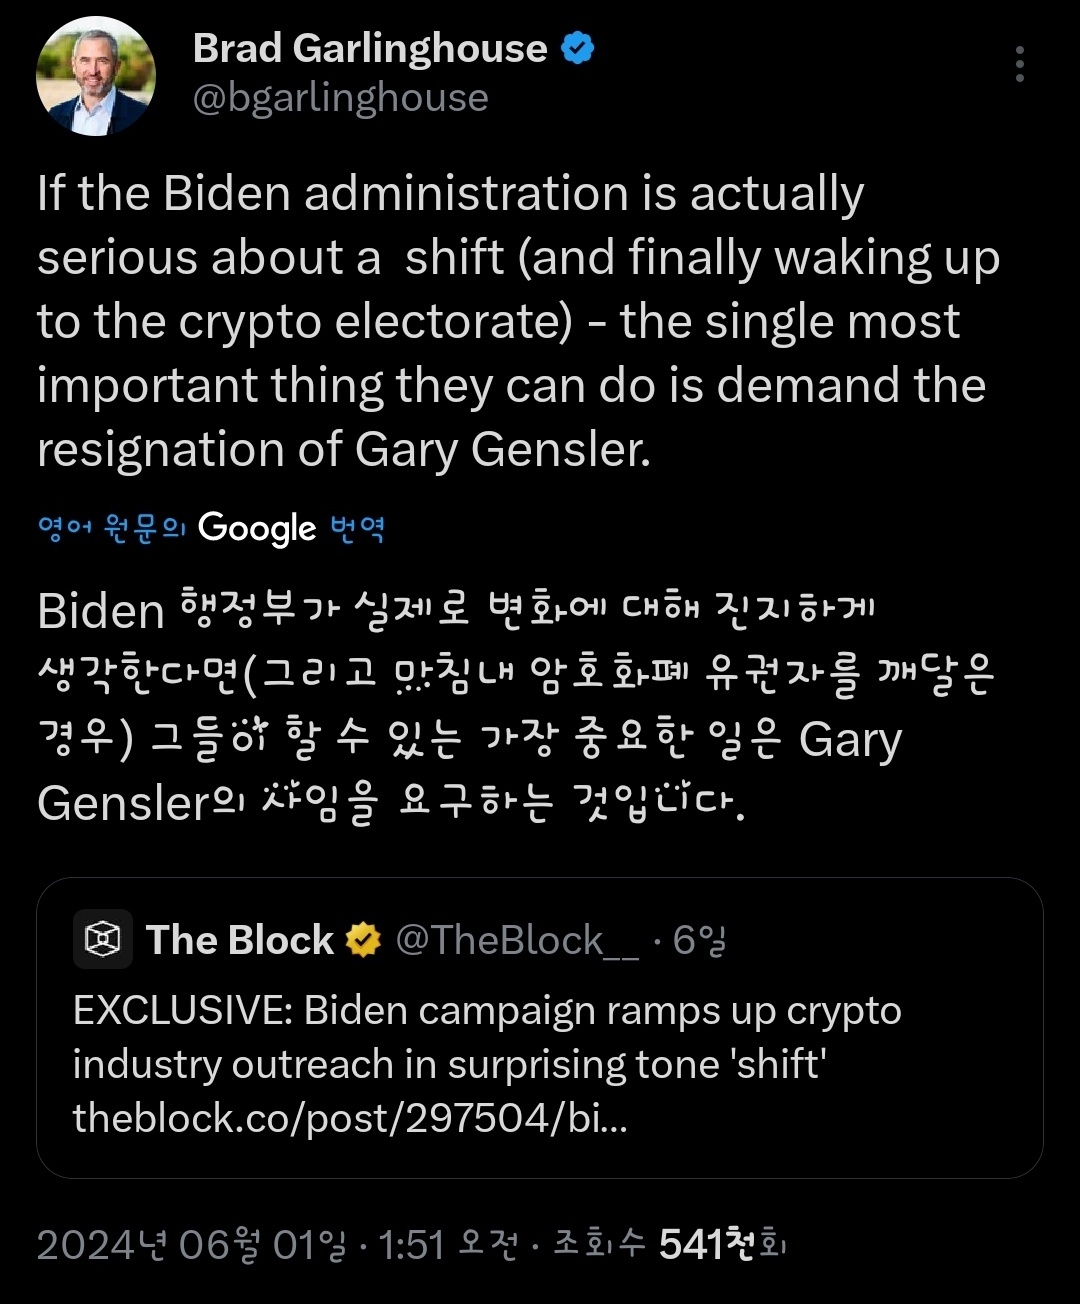
Task: Click The Block logo avatar icon
Action: coord(103,939)
